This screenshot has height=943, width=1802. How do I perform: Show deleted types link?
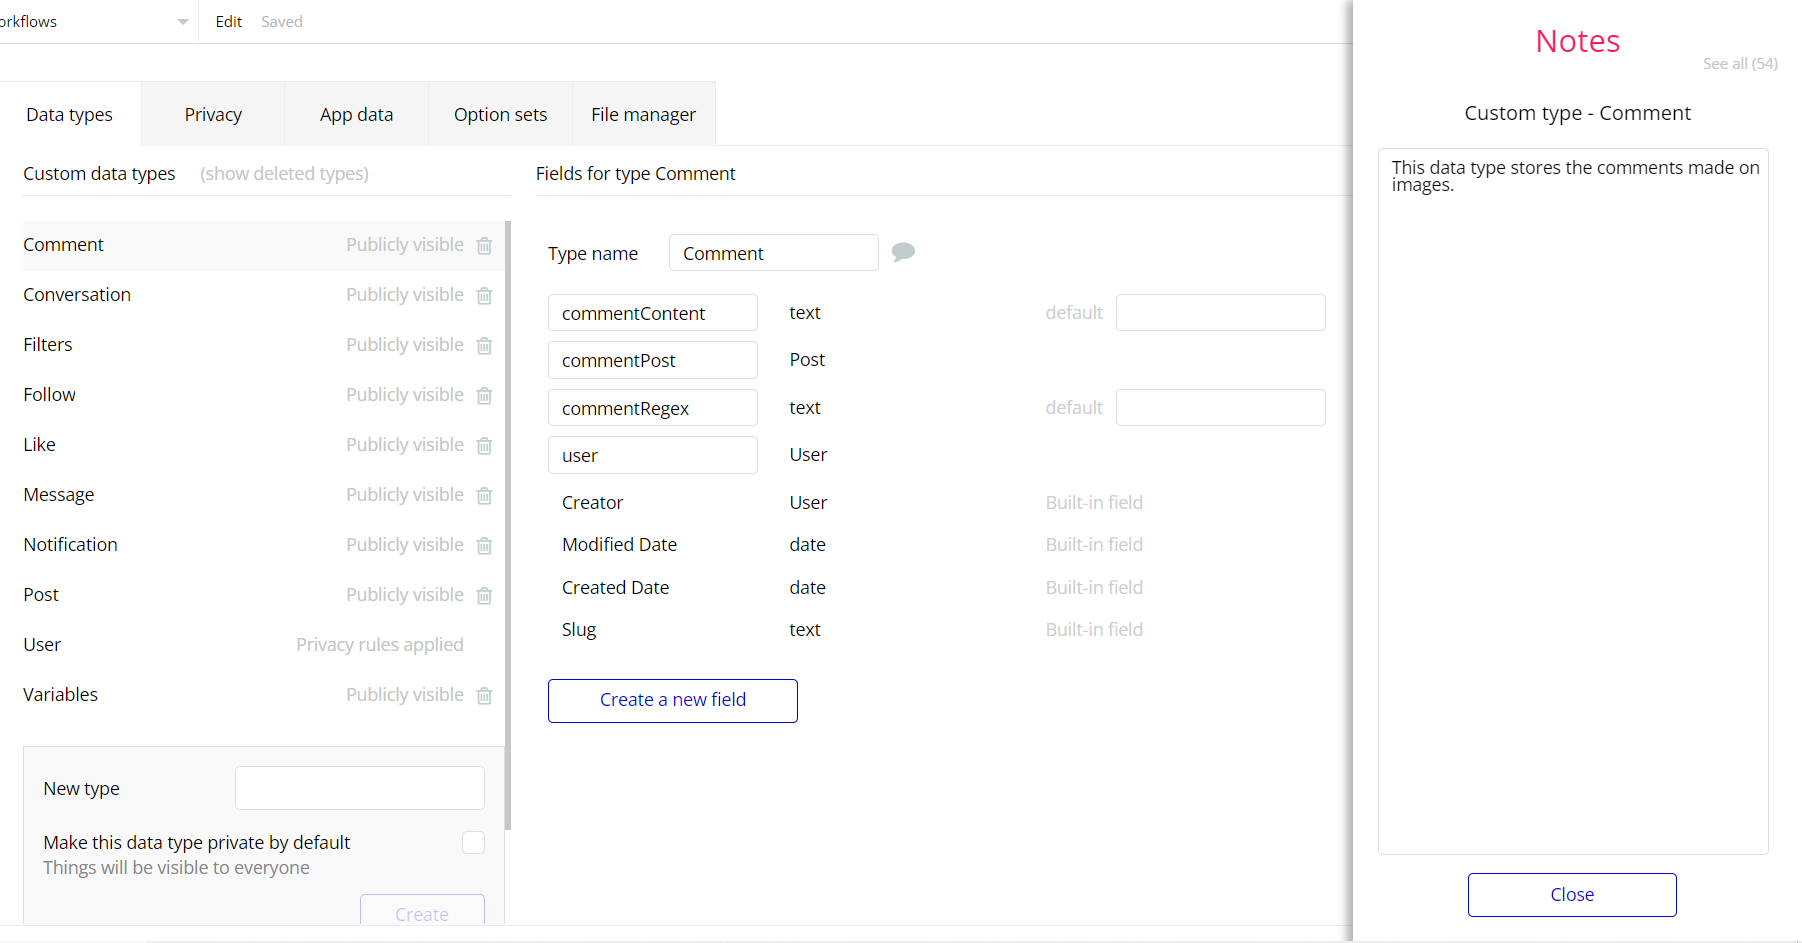click(x=284, y=174)
